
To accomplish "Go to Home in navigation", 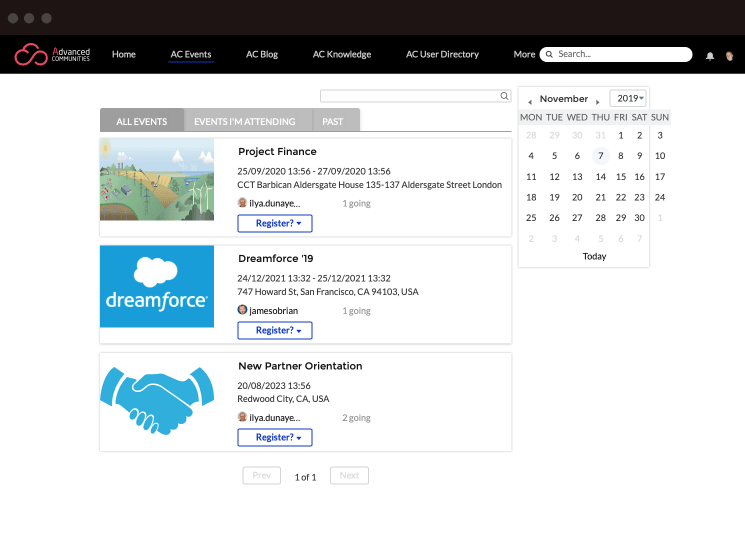I will click(x=124, y=54).
